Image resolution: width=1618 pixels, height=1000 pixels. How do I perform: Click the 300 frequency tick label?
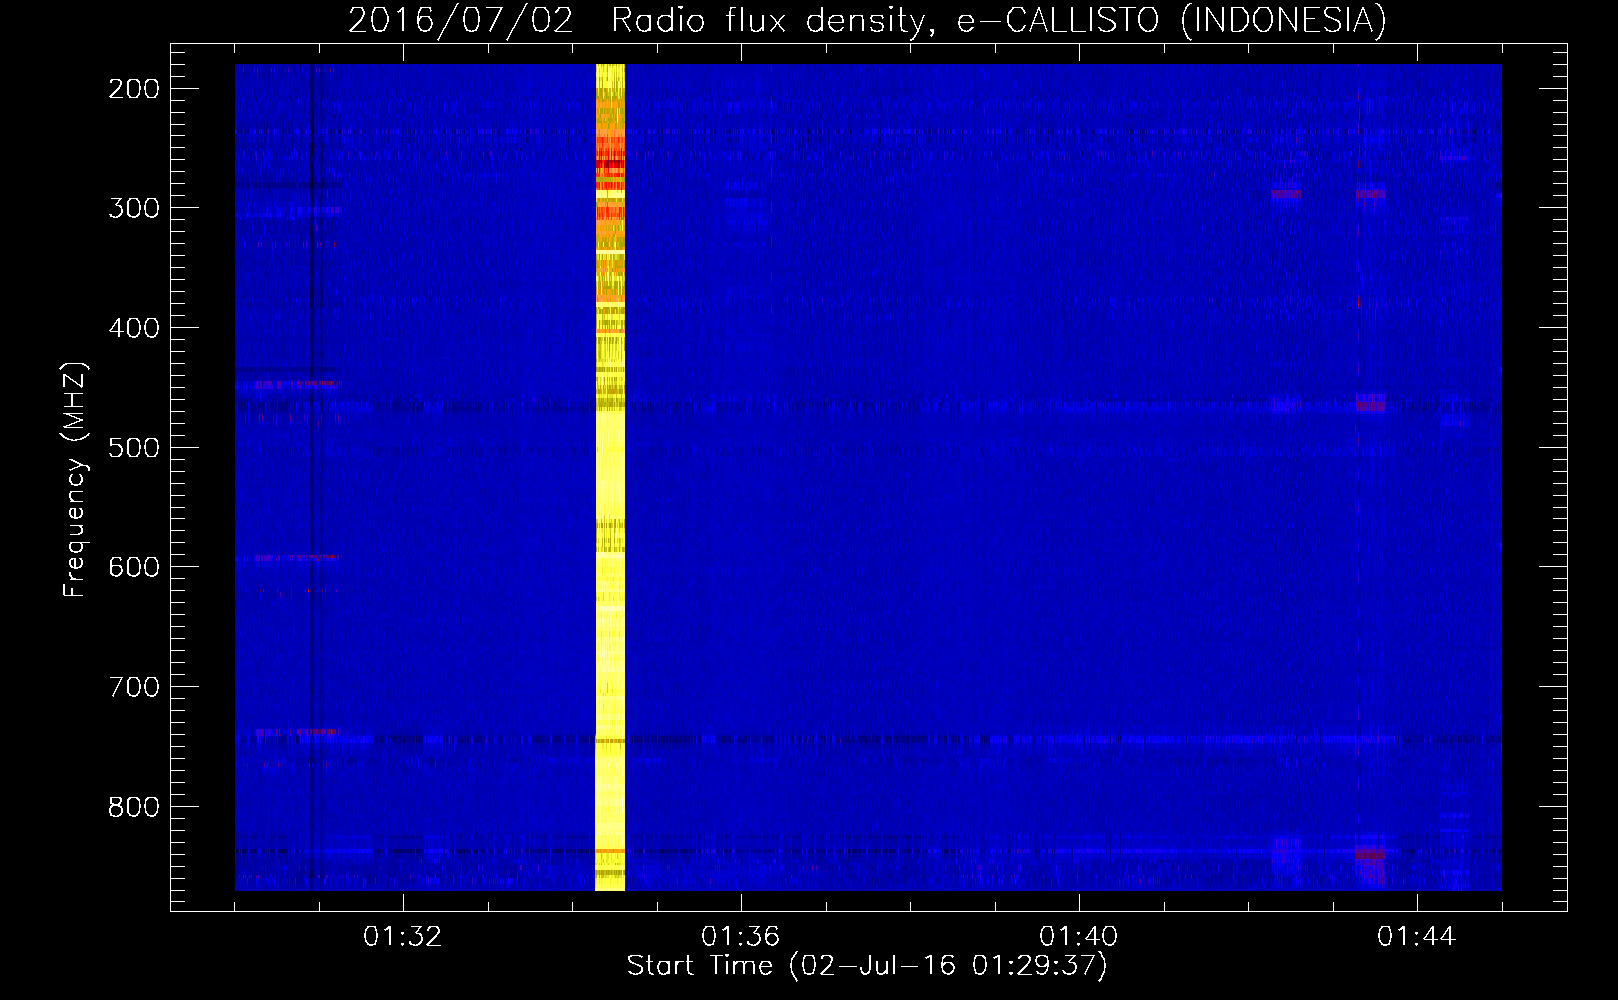pos(134,208)
